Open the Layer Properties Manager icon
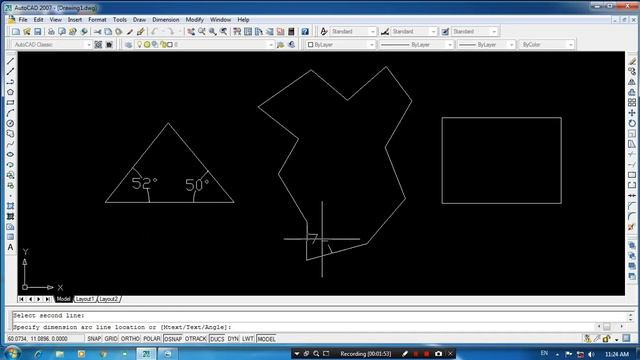 (129, 44)
